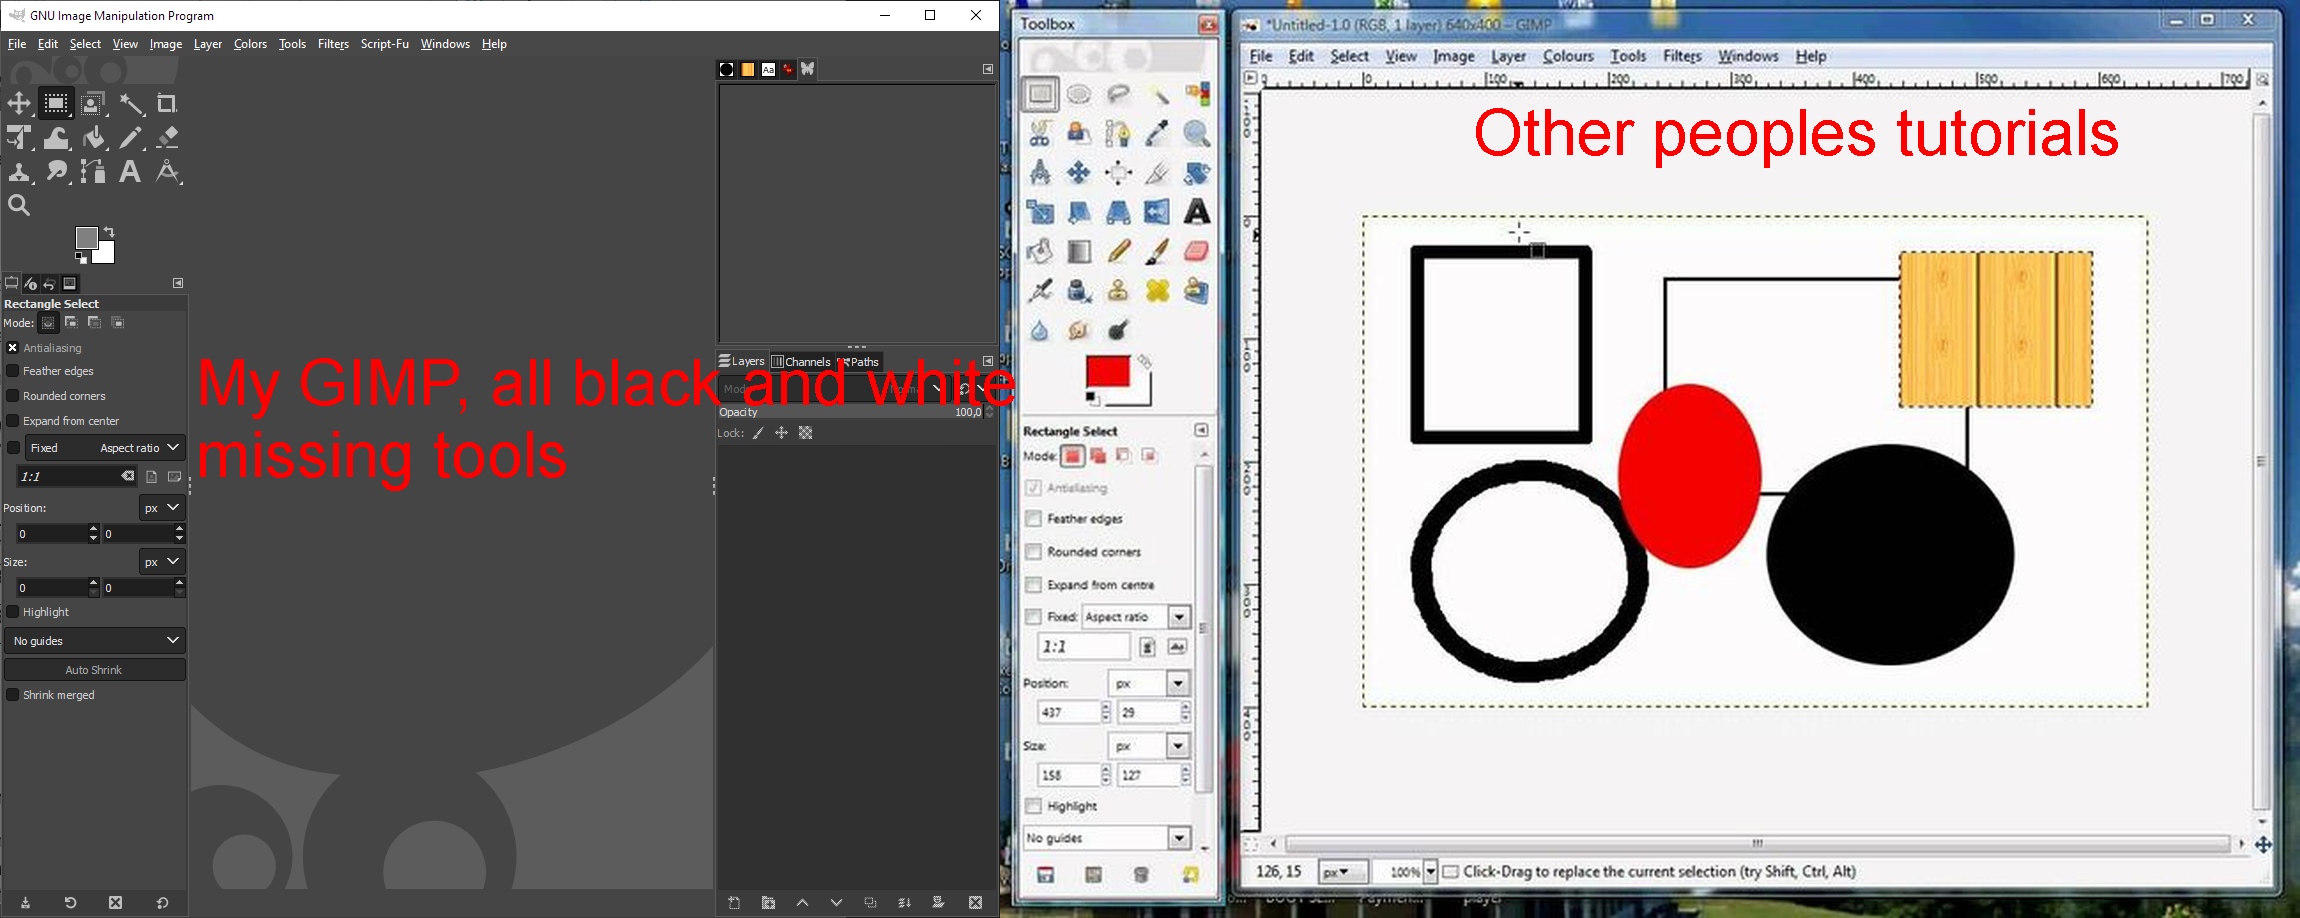Select the Eraser tool in light Toolbox window

(1196, 251)
